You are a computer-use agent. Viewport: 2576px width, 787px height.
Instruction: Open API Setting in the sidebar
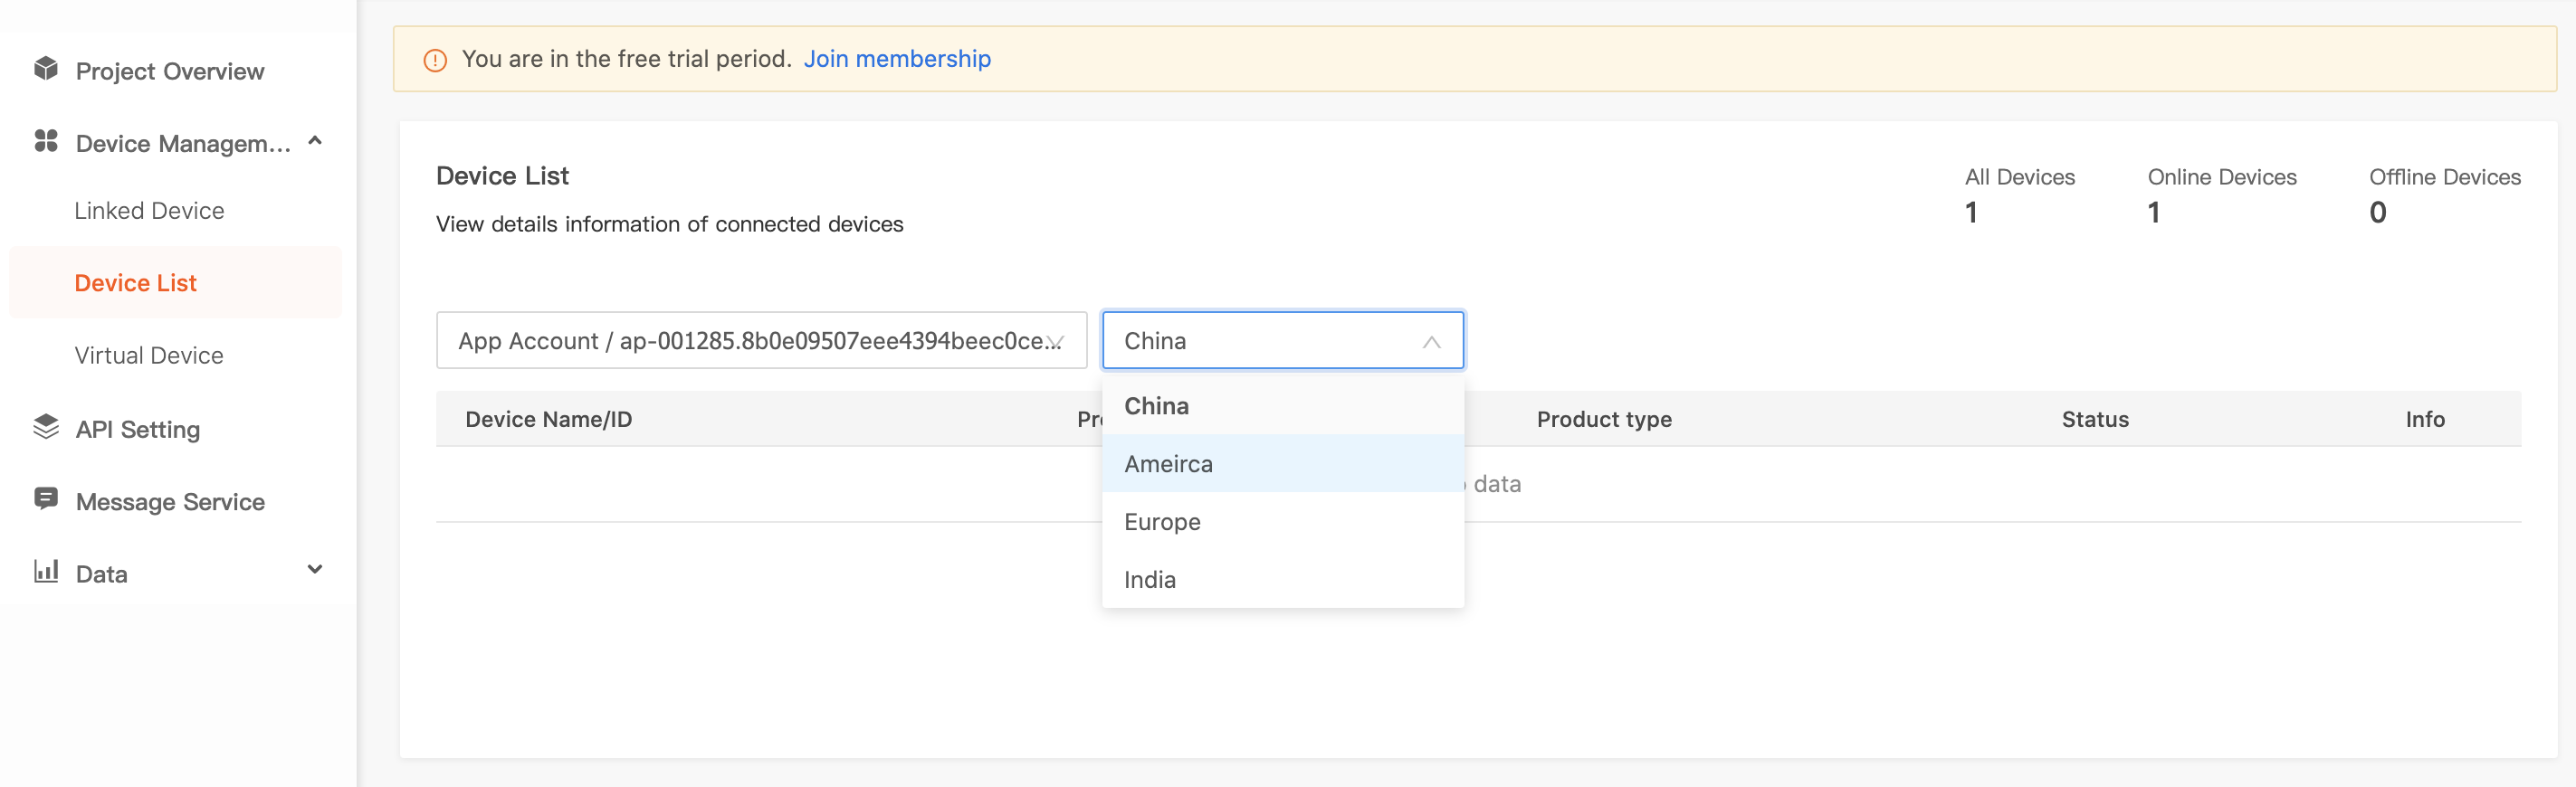[x=138, y=430]
